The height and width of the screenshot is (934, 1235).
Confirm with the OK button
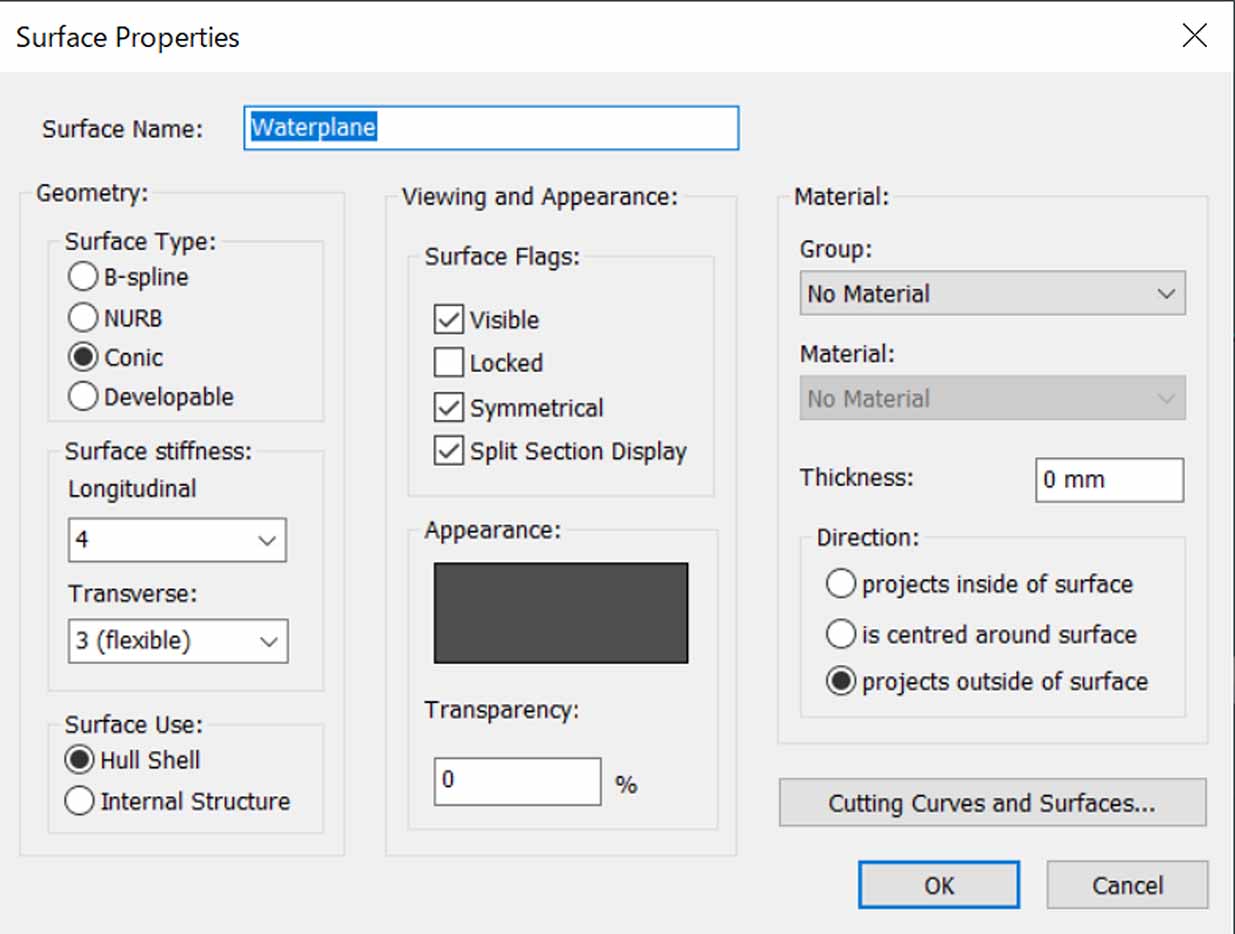click(939, 885)
